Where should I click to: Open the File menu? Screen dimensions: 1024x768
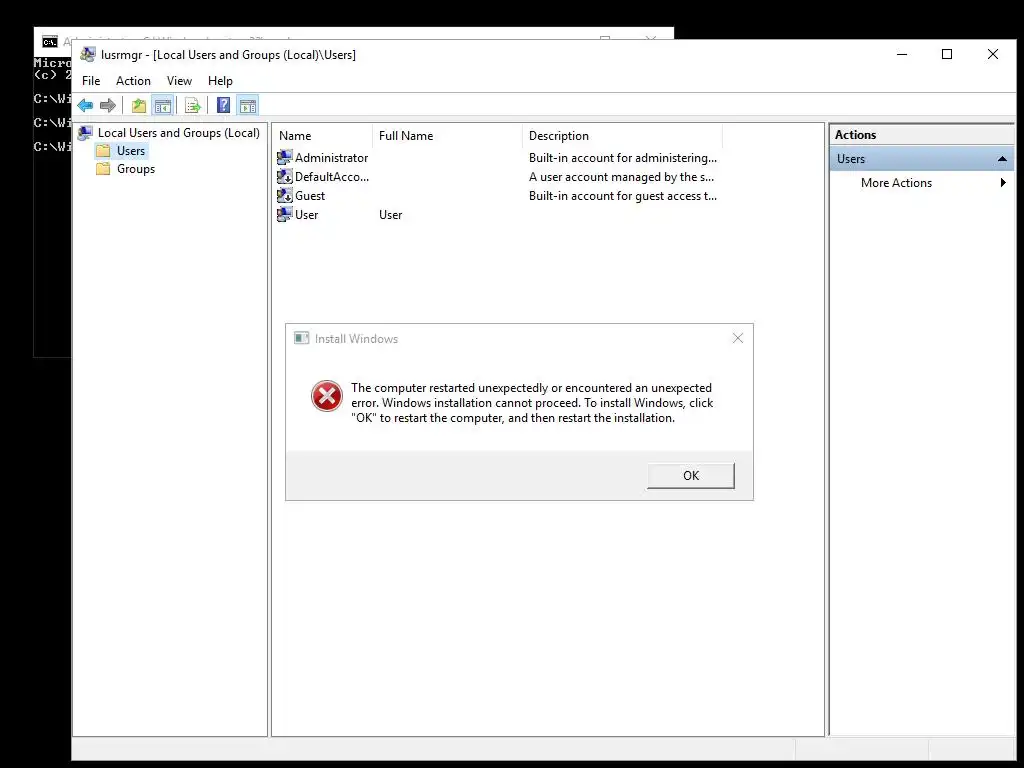pyautogui.click(x=91, y=81)
